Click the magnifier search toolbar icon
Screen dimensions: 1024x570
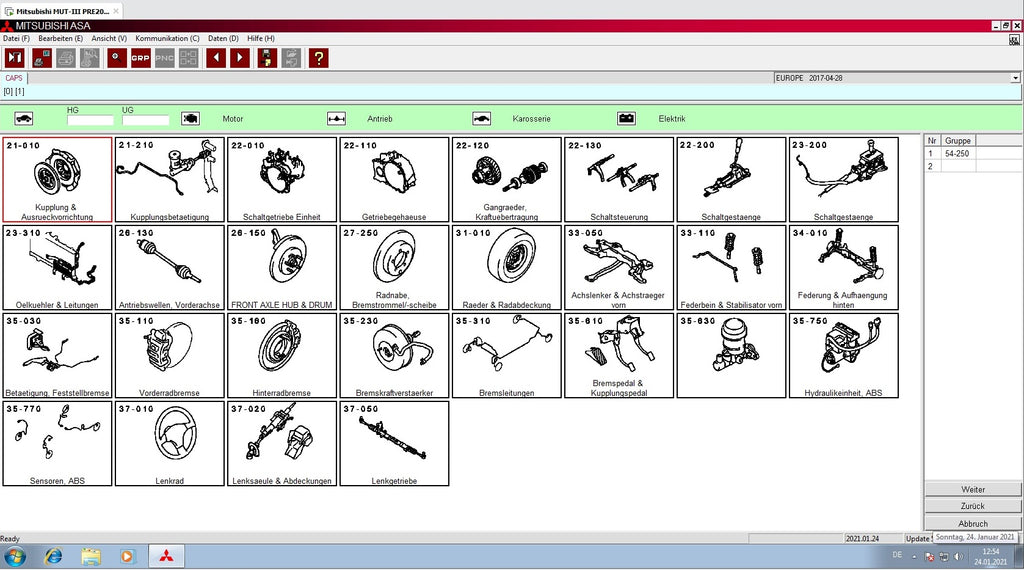(x=117, y=58)
